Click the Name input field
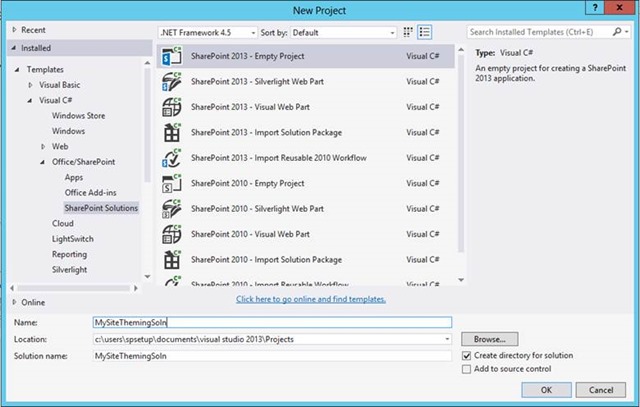 click(272, 322)
